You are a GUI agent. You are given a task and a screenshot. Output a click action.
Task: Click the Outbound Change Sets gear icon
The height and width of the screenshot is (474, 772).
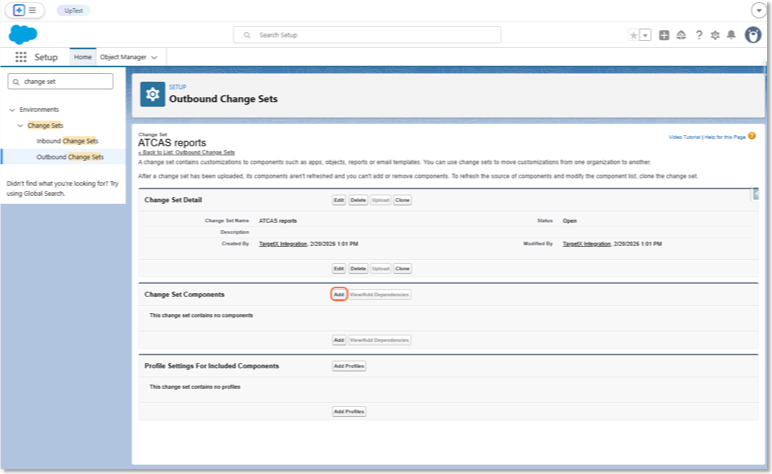[x=153, y=94]
